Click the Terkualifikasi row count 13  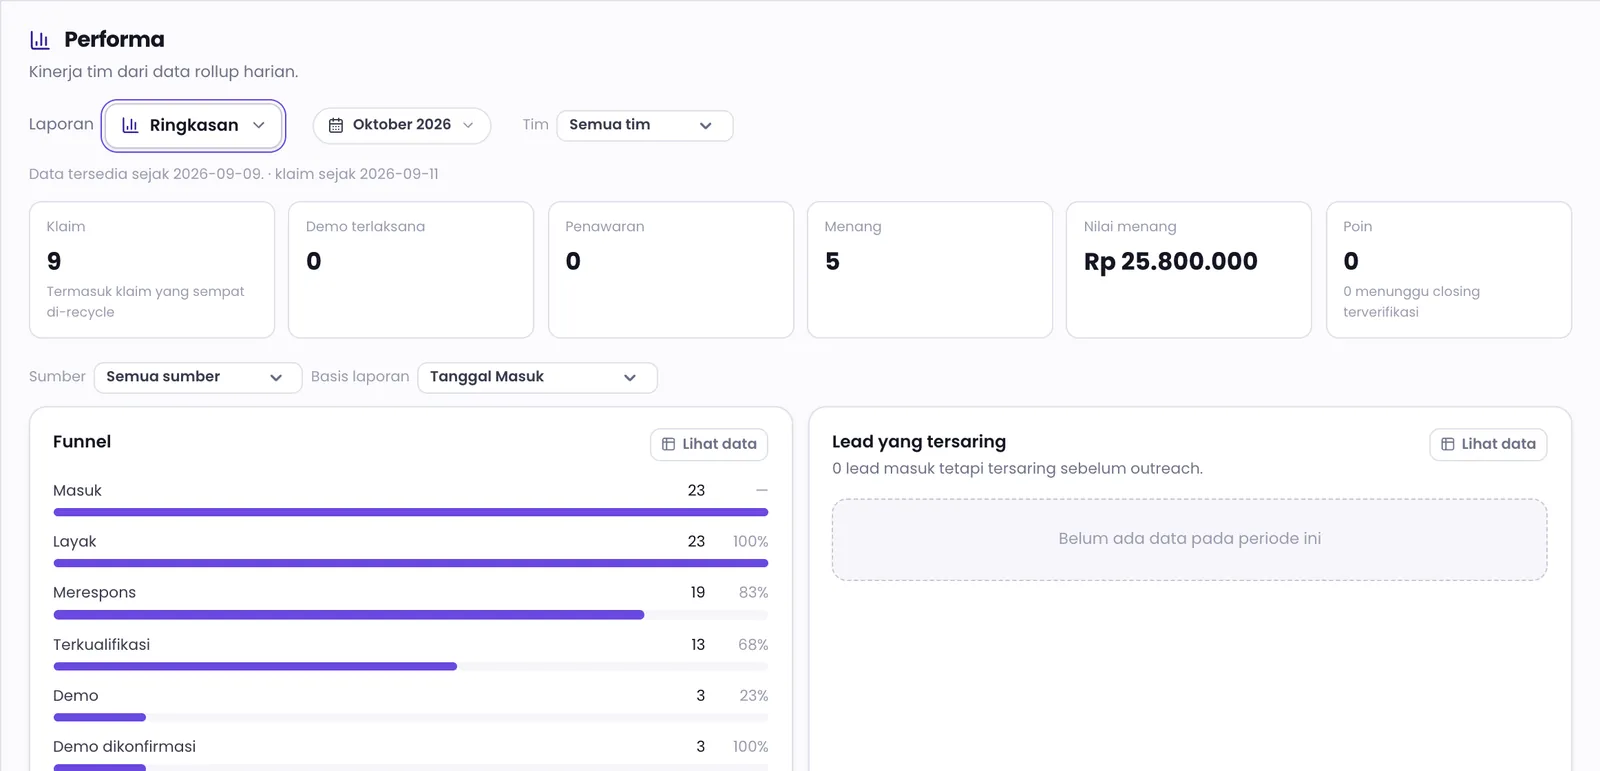tap(698, 644)
